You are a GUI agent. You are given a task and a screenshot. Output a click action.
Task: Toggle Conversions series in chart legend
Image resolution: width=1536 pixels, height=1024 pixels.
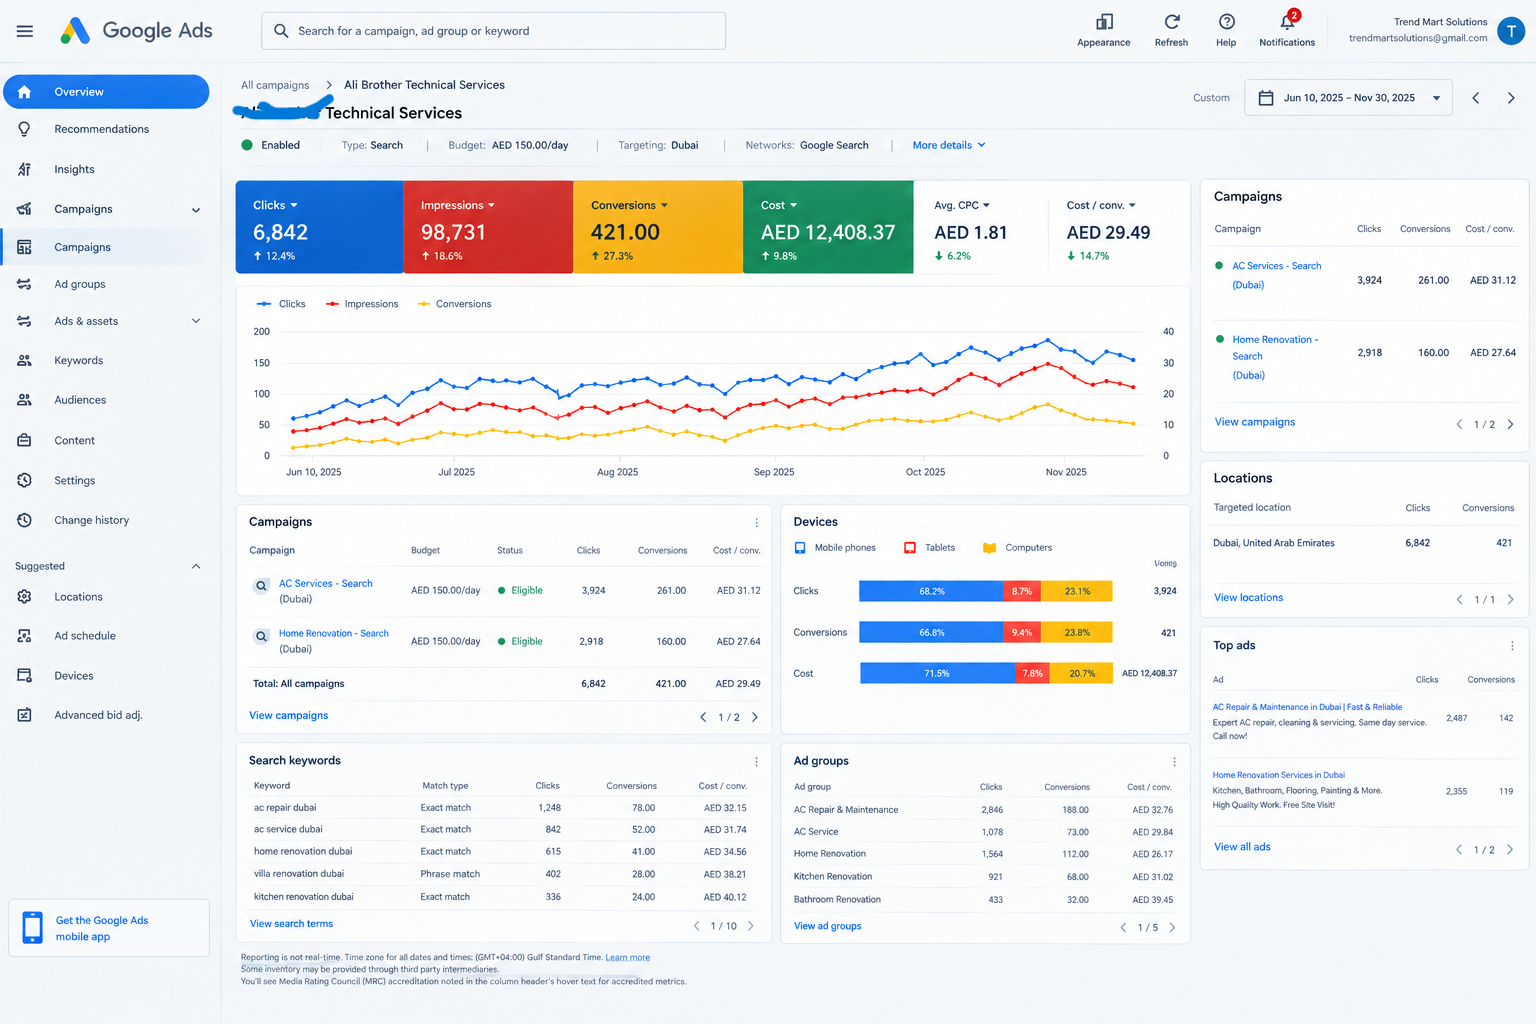pos(454,304)
